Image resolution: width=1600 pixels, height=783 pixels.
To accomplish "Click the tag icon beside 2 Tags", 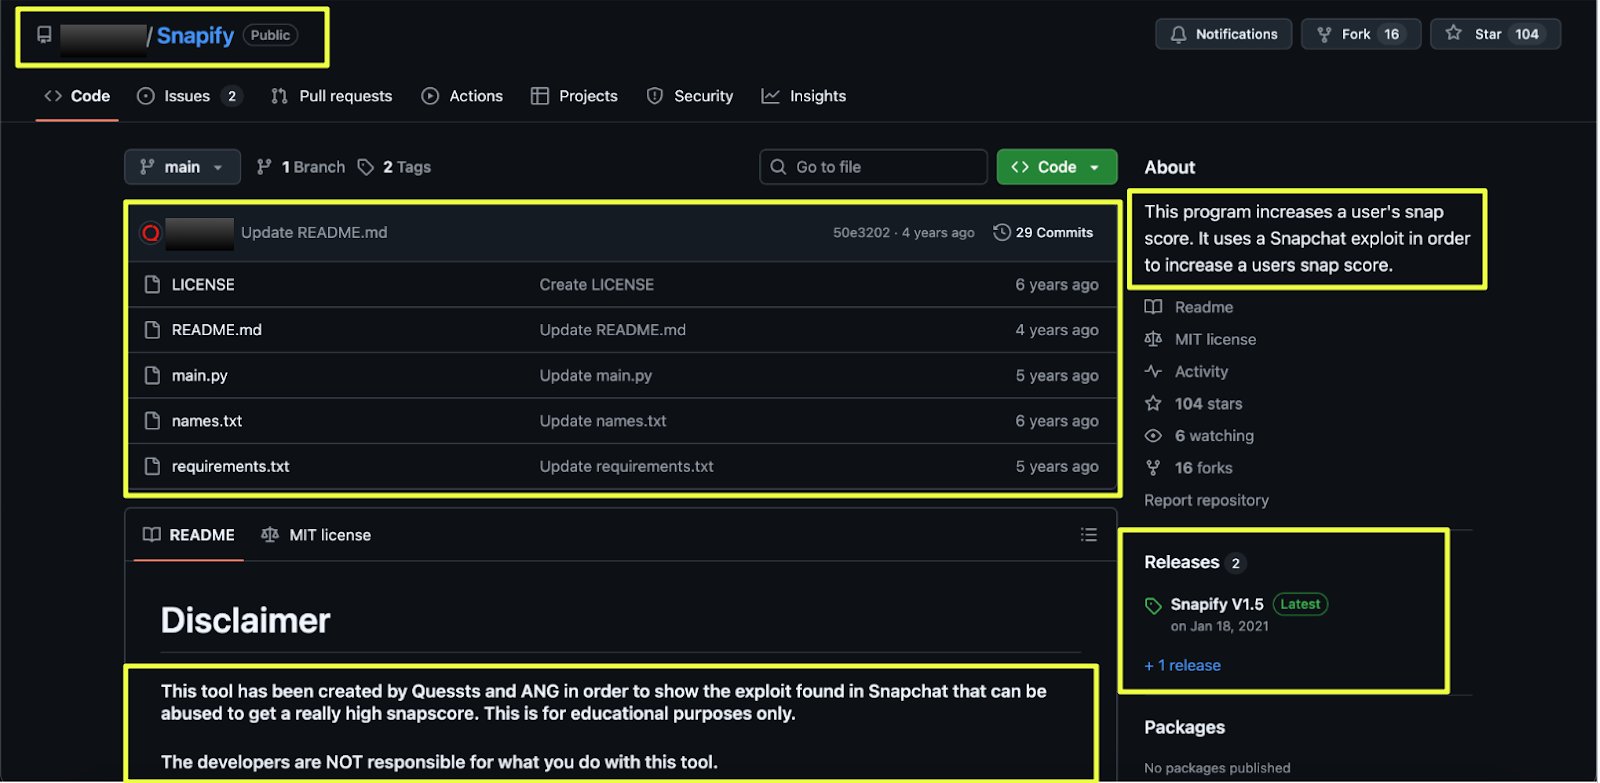I will 366,167.
